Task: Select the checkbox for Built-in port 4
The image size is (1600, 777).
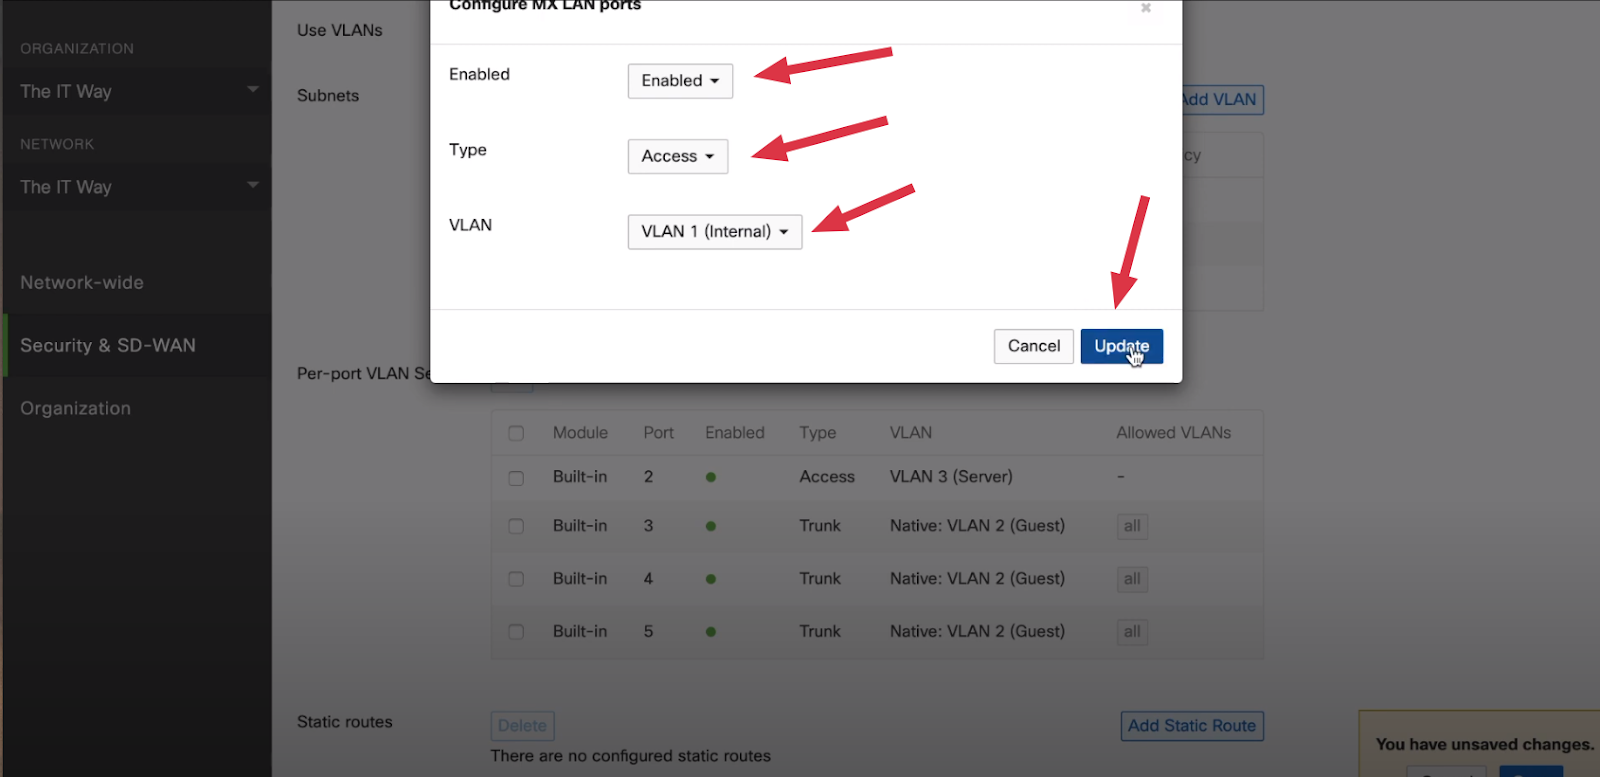Action: click(516, 579)
